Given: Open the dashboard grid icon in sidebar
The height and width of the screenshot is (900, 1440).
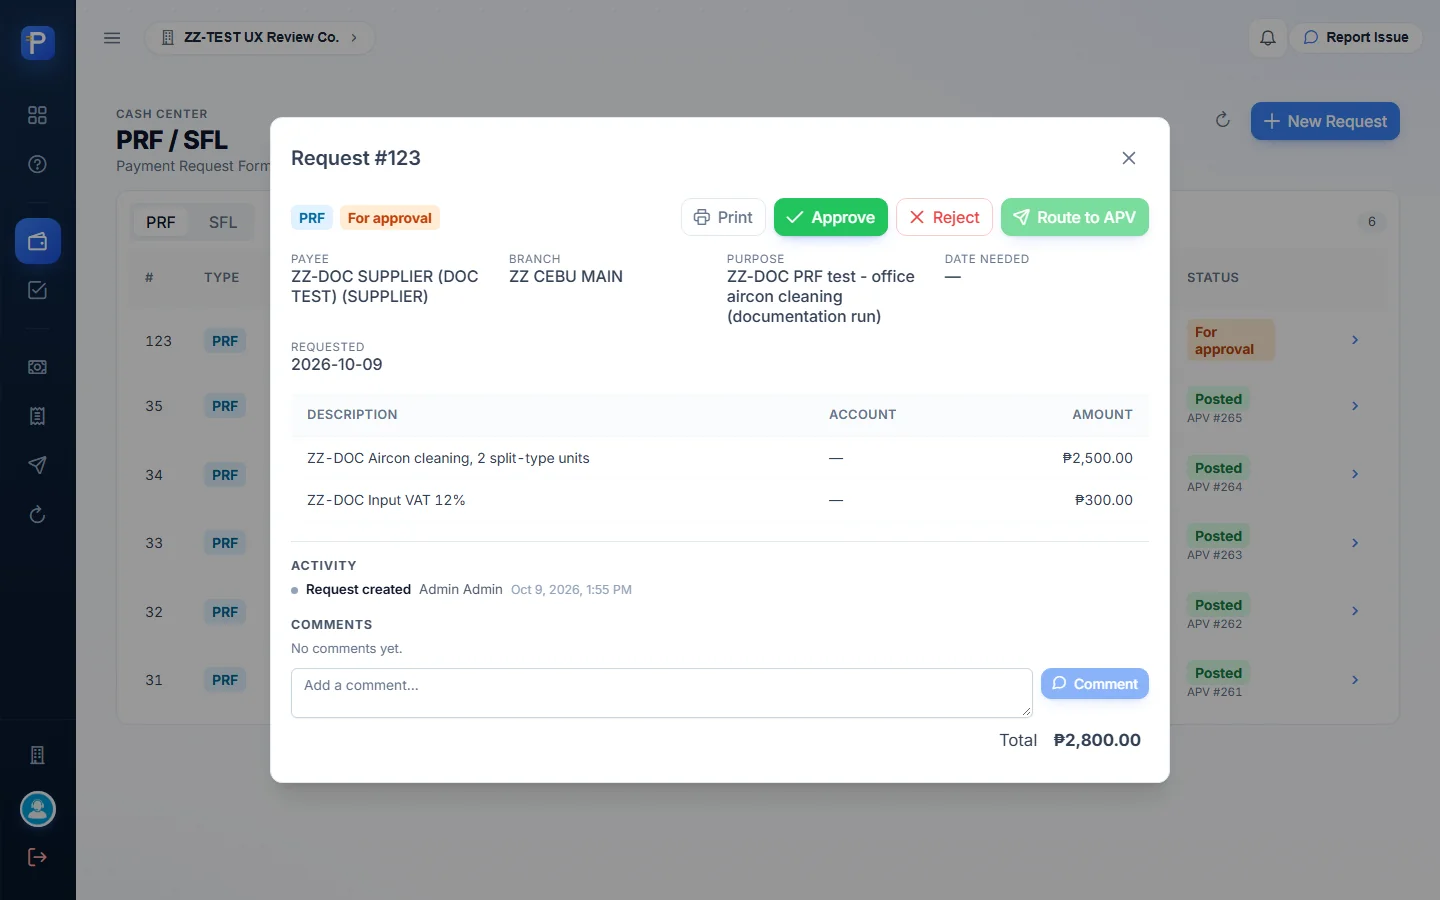Looking at the screenshot, I should pos(37,115).
